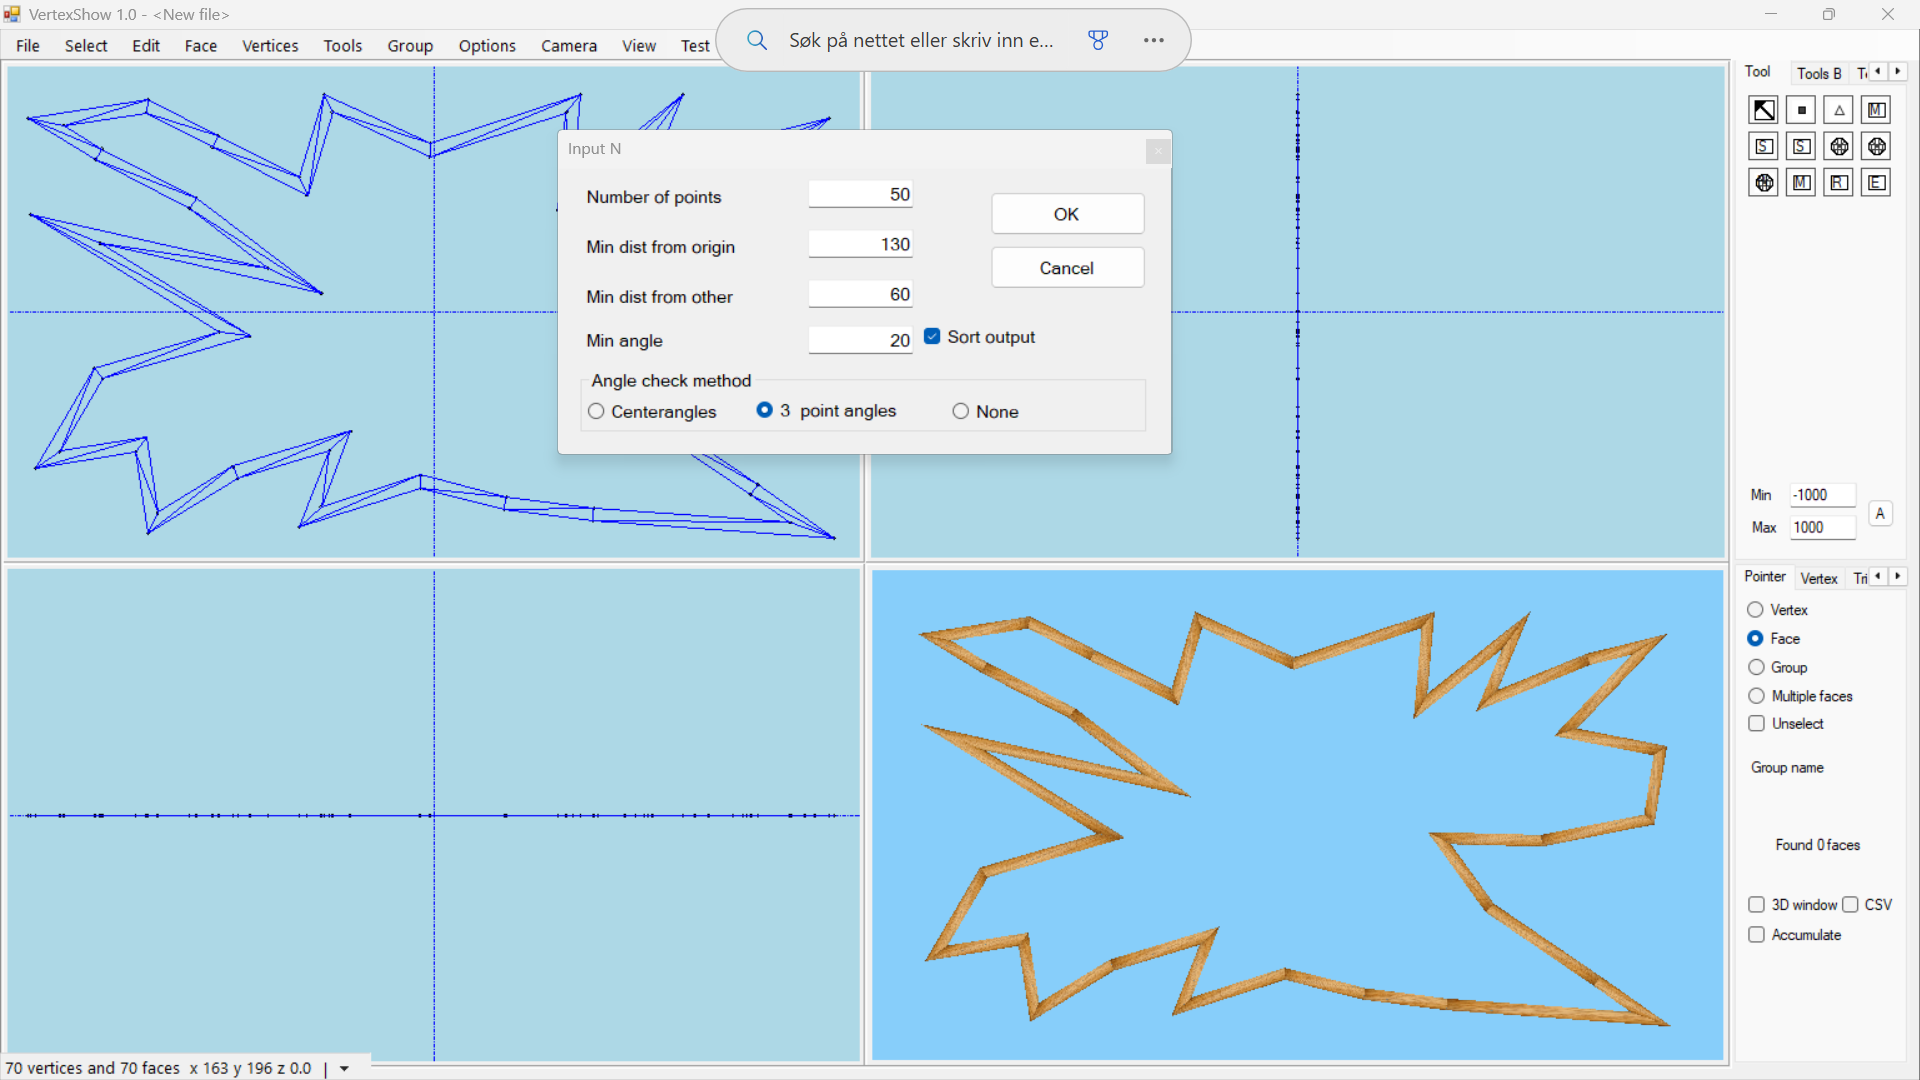Select the Centerangles radio option
This screenshot has width=1920, height=1080.
tap(597, 412)
